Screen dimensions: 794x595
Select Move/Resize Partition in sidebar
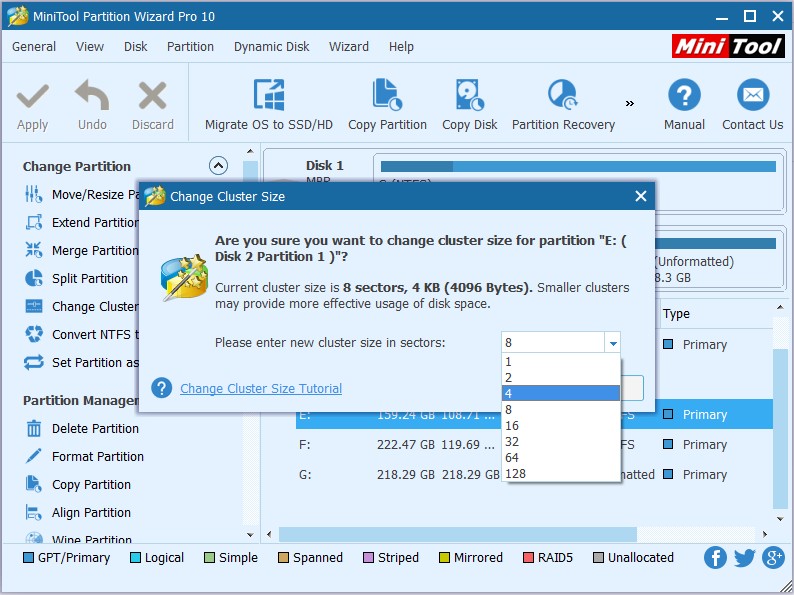81,194
